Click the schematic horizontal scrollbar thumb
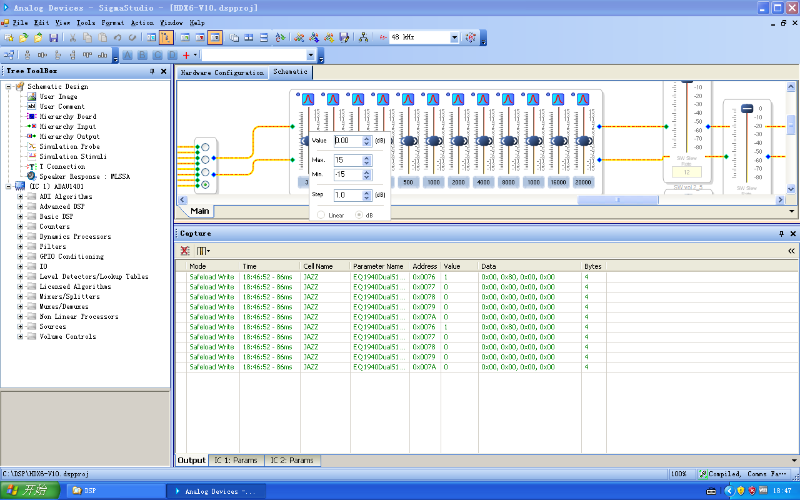The height and width of the screenshot is (500, 800). [x=618, y=200]
